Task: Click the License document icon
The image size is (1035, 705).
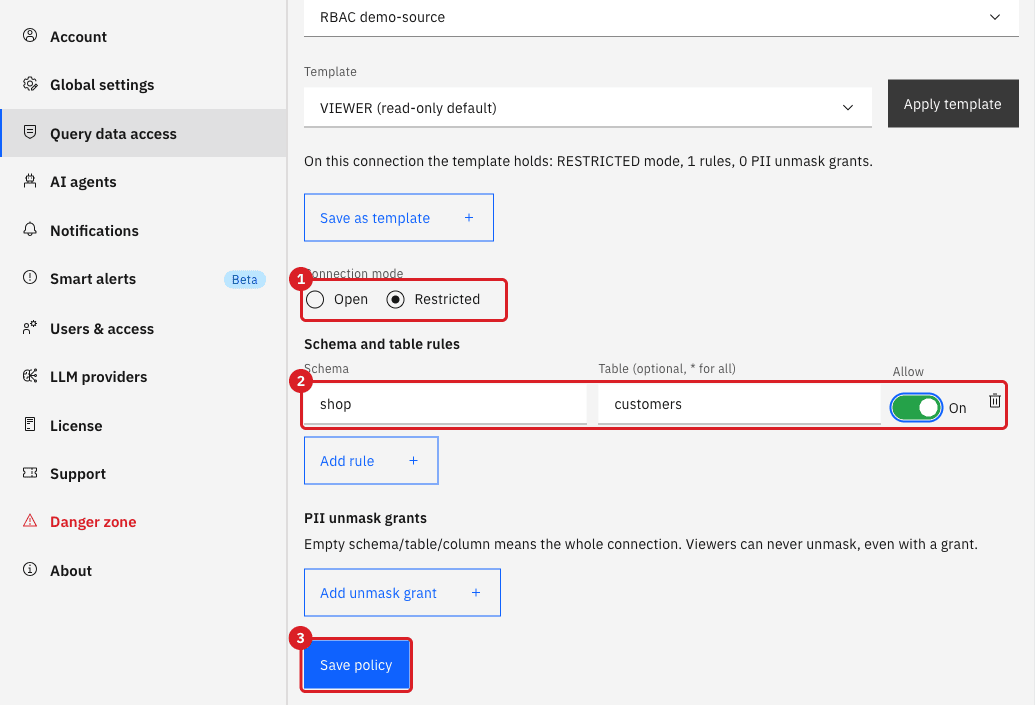Action: pyautogui.click(x=30, y=424)
